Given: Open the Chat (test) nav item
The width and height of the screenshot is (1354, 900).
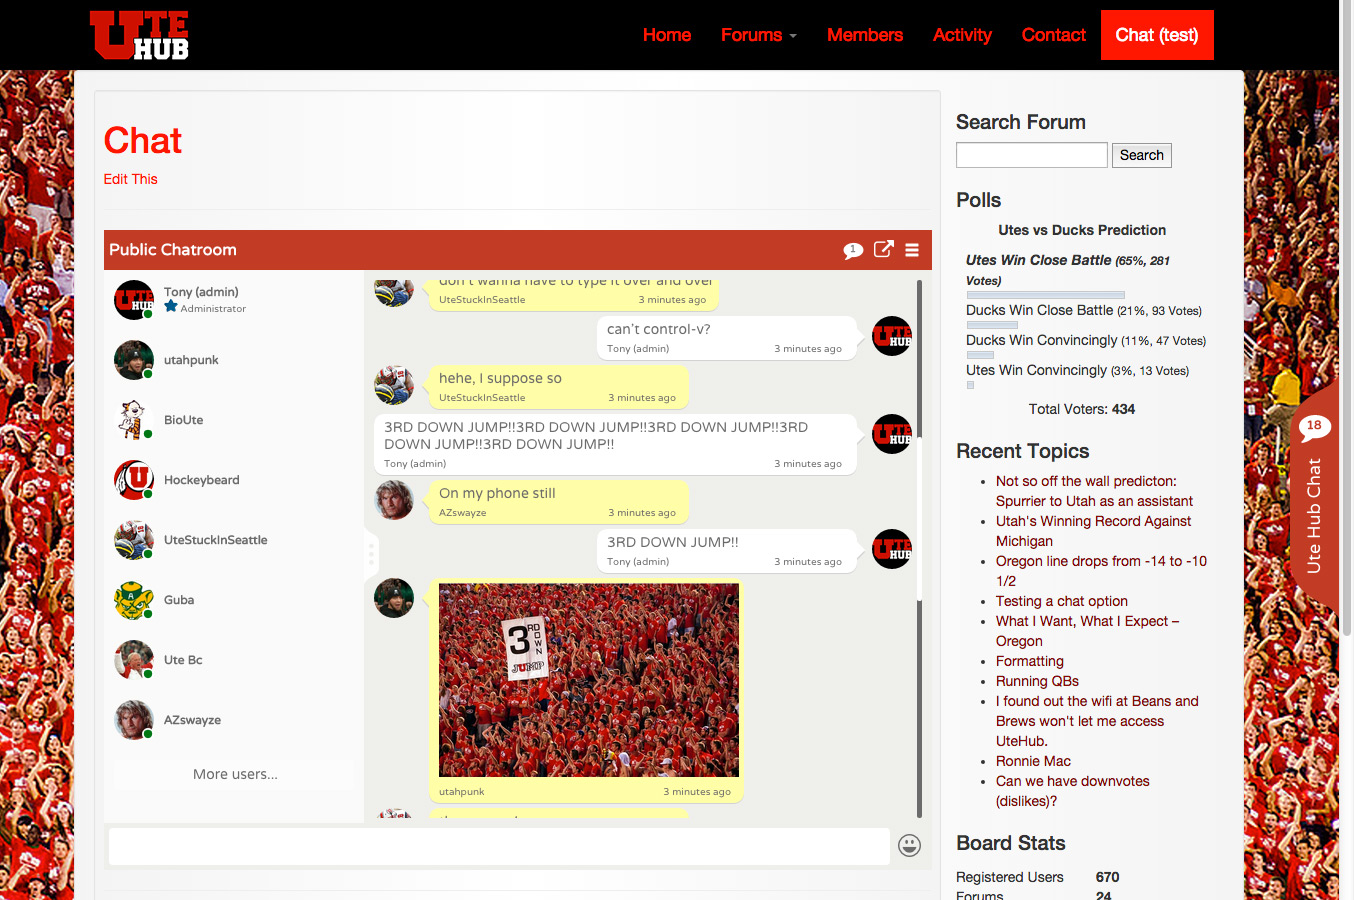Looking at the screenshot, I should point(1157,35).
